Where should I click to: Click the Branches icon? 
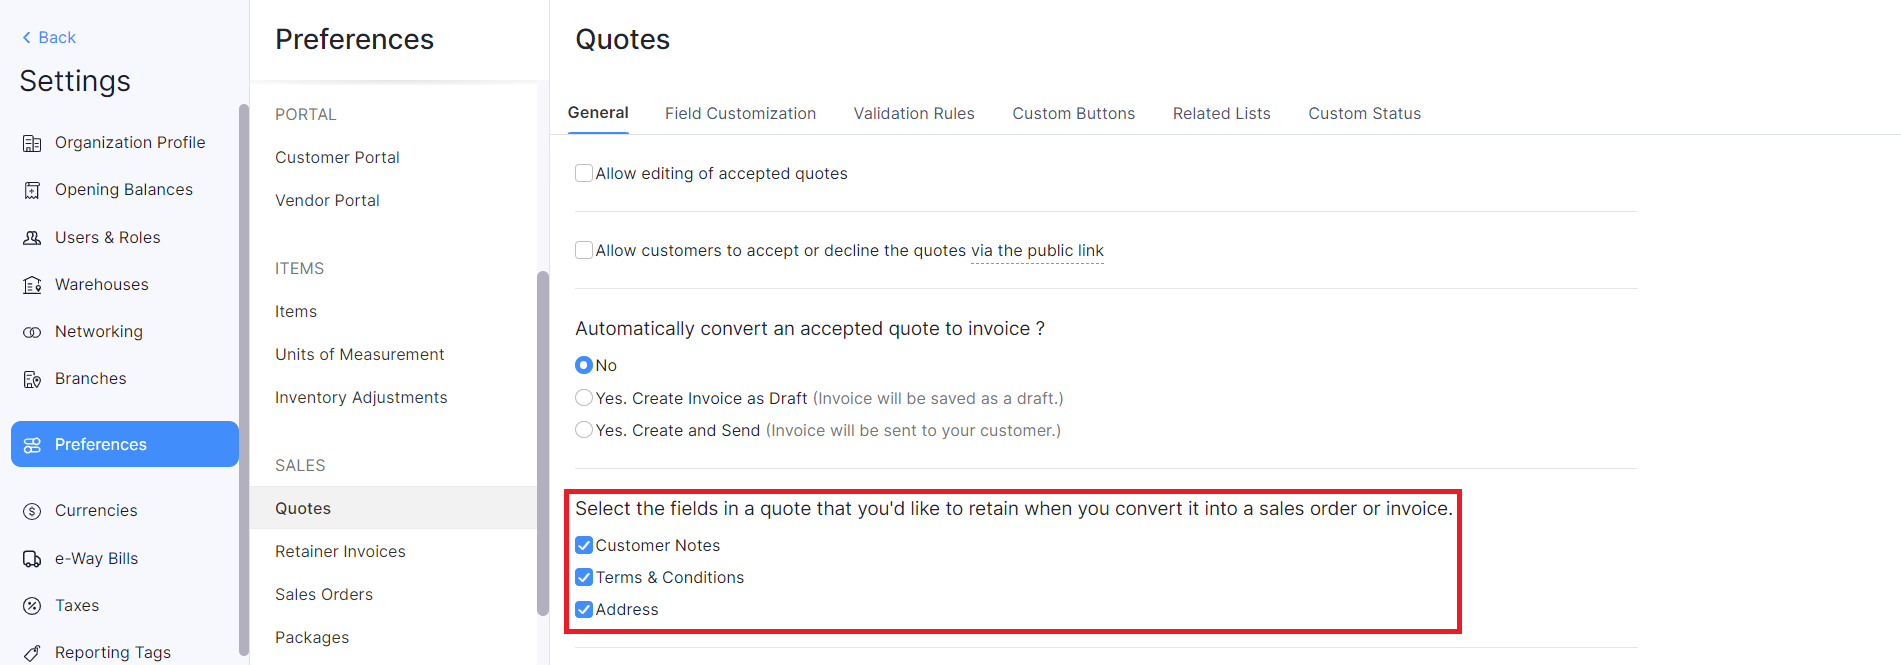coord(33,378)
